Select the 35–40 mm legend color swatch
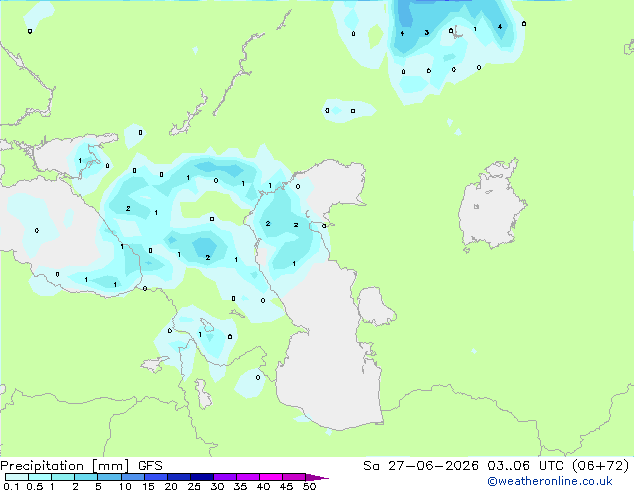The image size is (634, 490). coord(248,477)
